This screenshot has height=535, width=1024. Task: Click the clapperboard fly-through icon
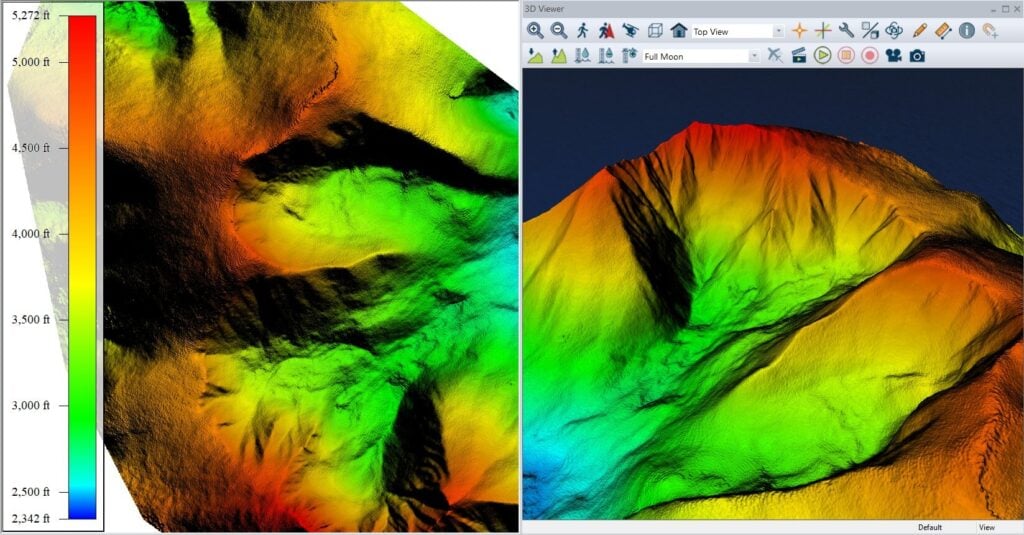(799, 56)
